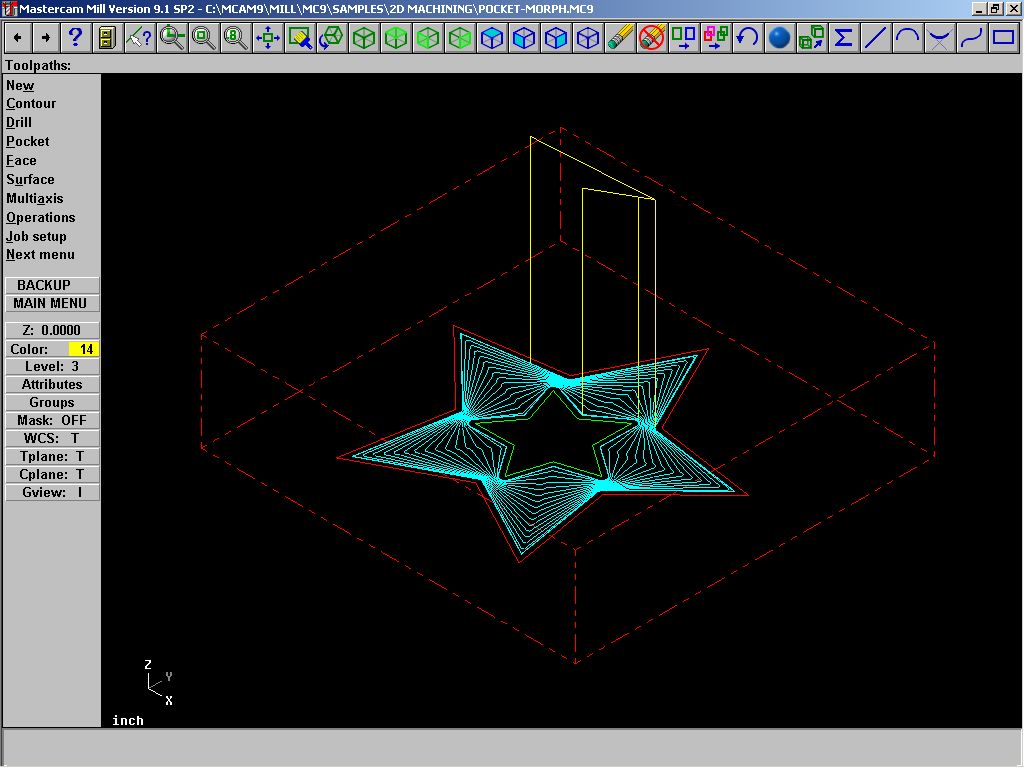Click the Unzoom by 0.8 magnifier
Image resolution: width=1024 pixels, height=768 pixels.
236,38
